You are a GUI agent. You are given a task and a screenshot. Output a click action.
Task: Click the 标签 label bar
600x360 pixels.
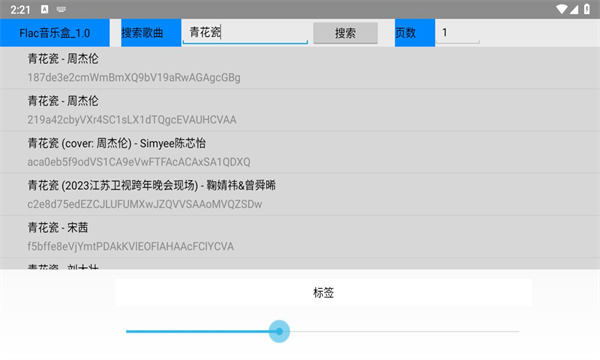tap(323, 293)
